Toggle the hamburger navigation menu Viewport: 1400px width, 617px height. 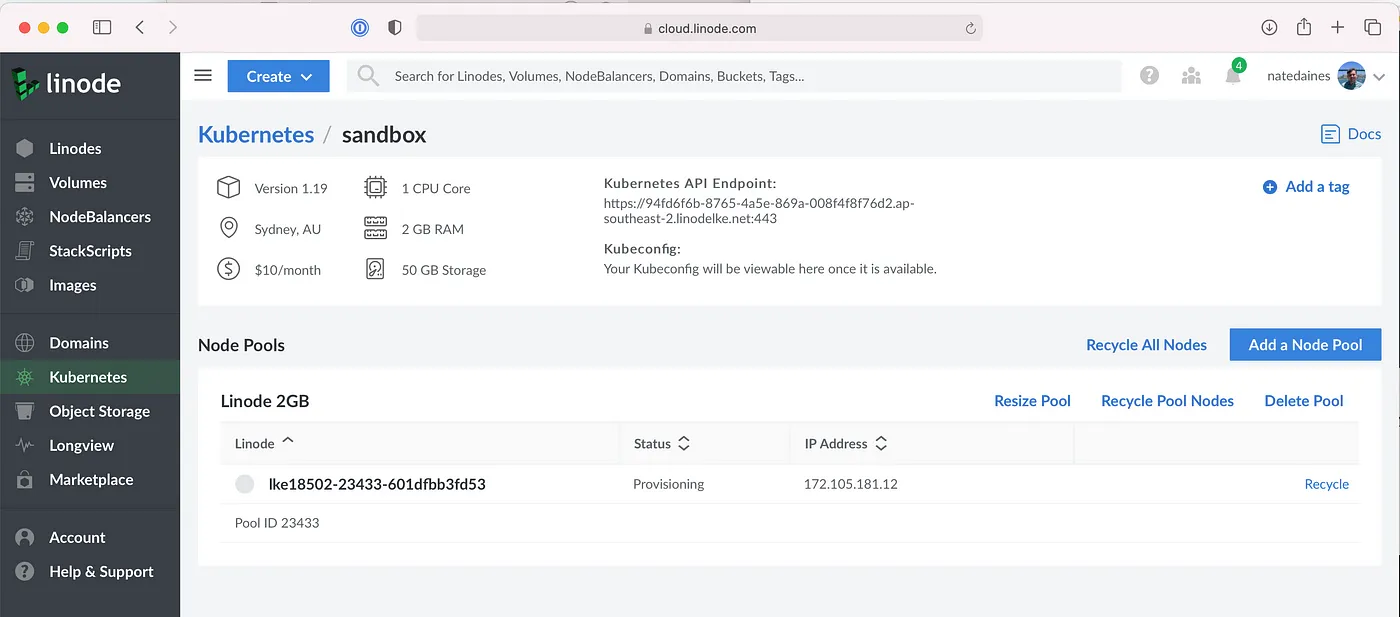click(x=203, y=76)
